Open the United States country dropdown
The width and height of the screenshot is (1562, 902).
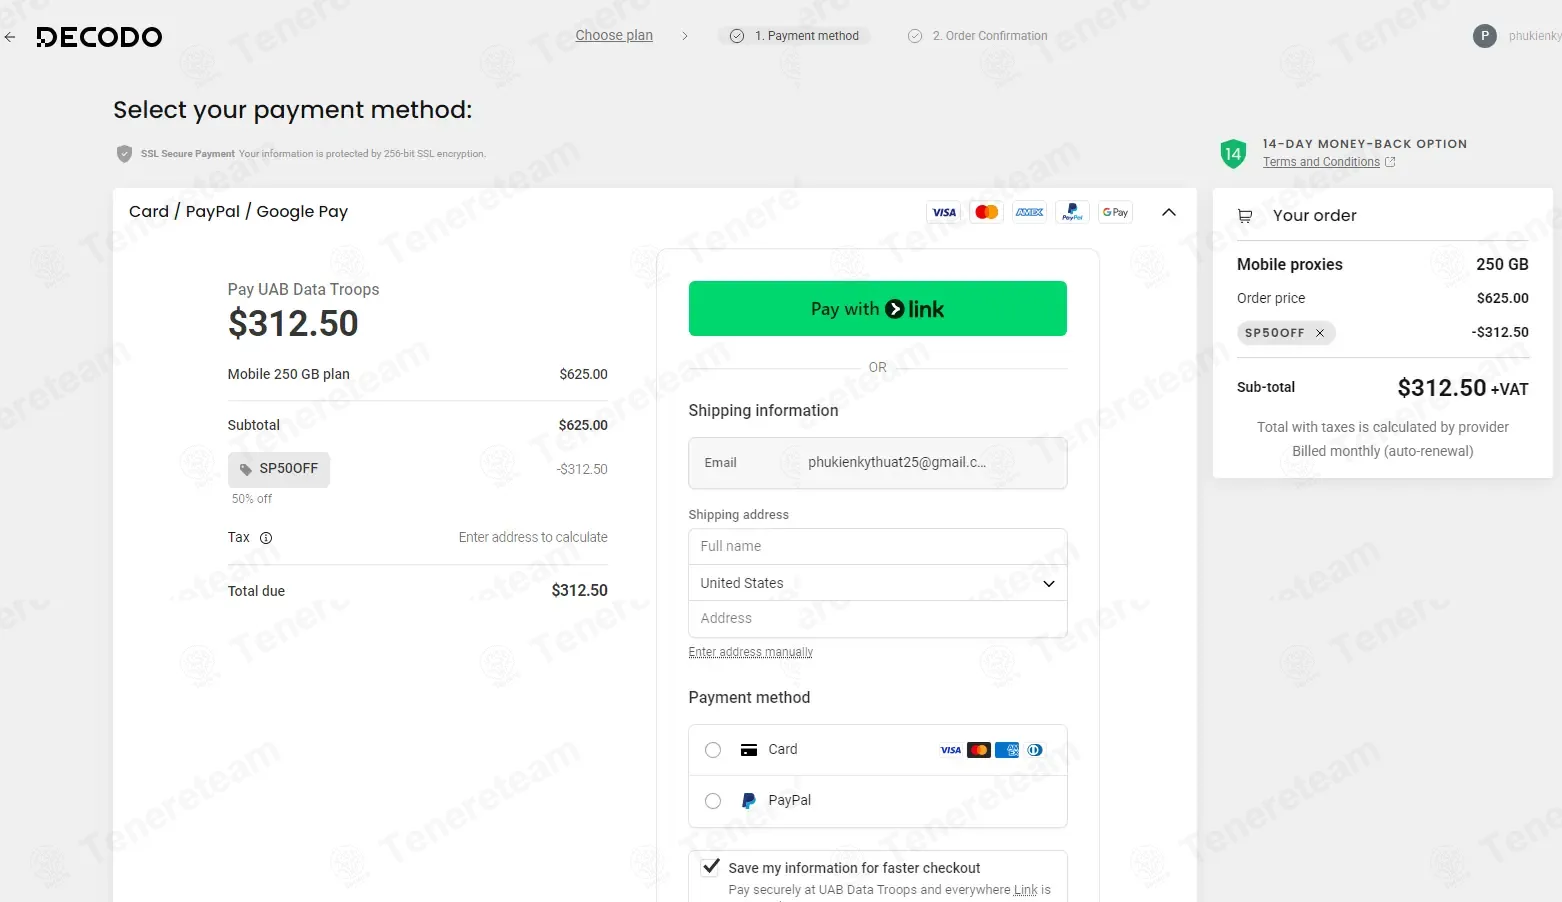877,583
